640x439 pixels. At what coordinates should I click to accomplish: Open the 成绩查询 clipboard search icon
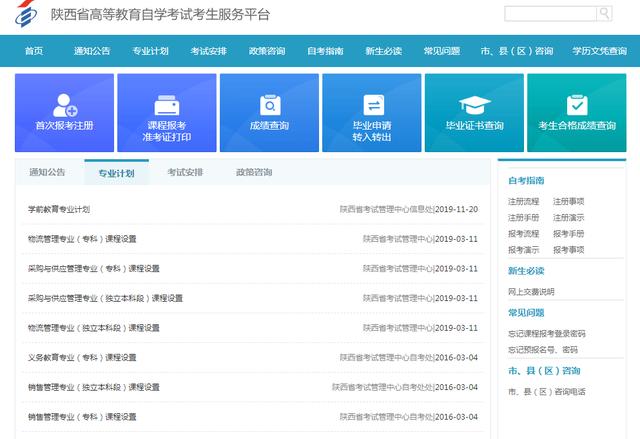[x=270, y=105]
